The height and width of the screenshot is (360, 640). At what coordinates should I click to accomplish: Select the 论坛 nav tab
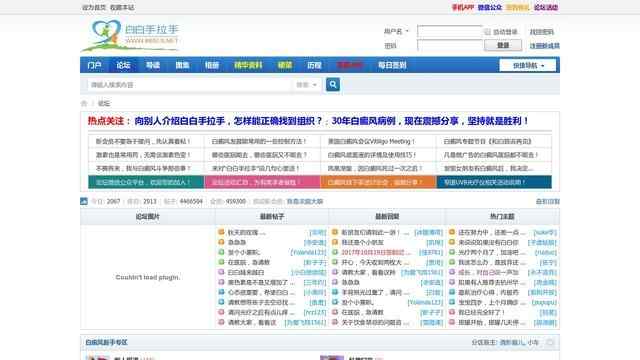pos(123,65)
